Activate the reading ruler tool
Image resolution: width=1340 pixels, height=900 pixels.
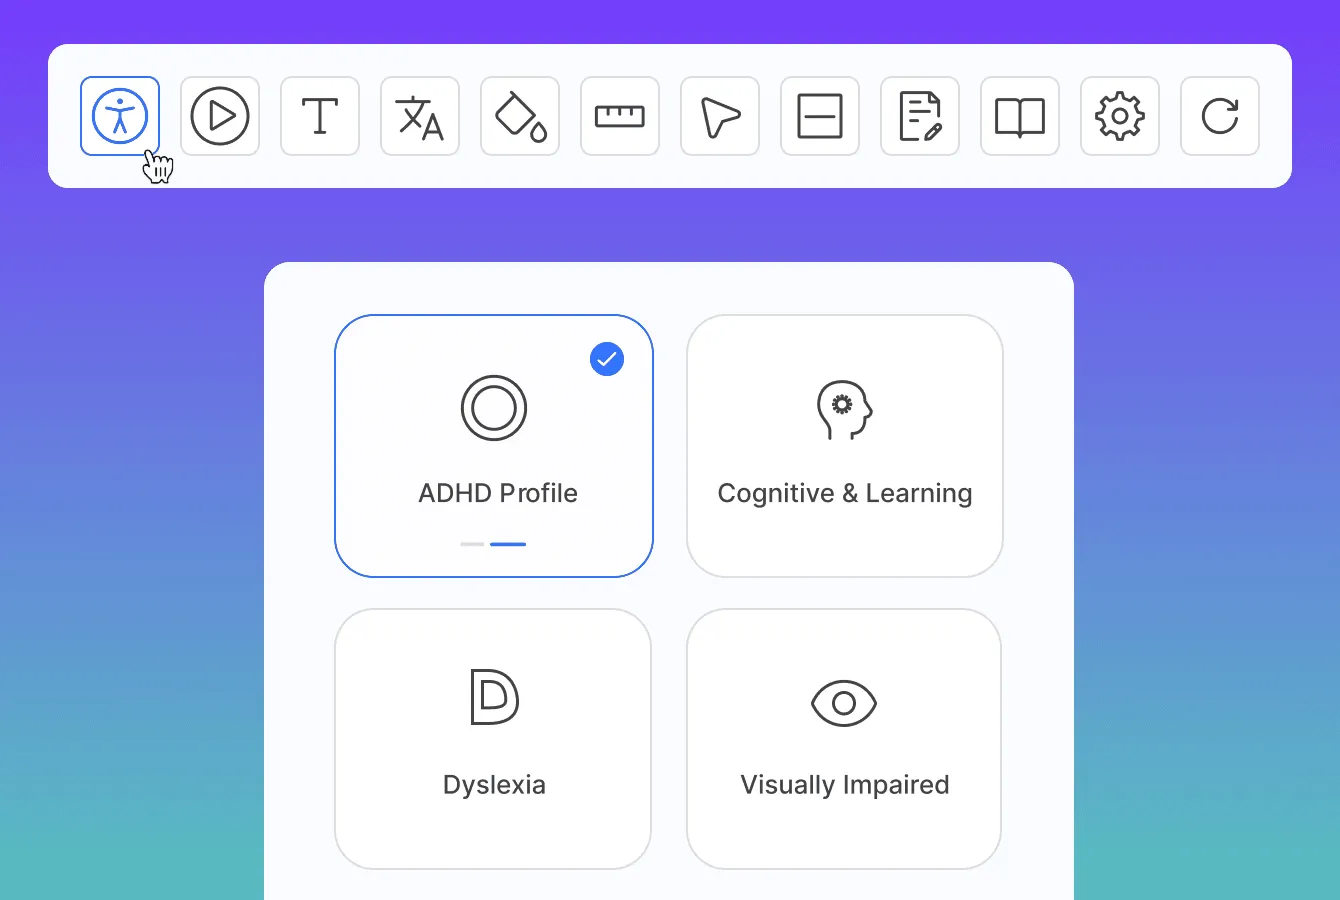(x=620, y=116)
